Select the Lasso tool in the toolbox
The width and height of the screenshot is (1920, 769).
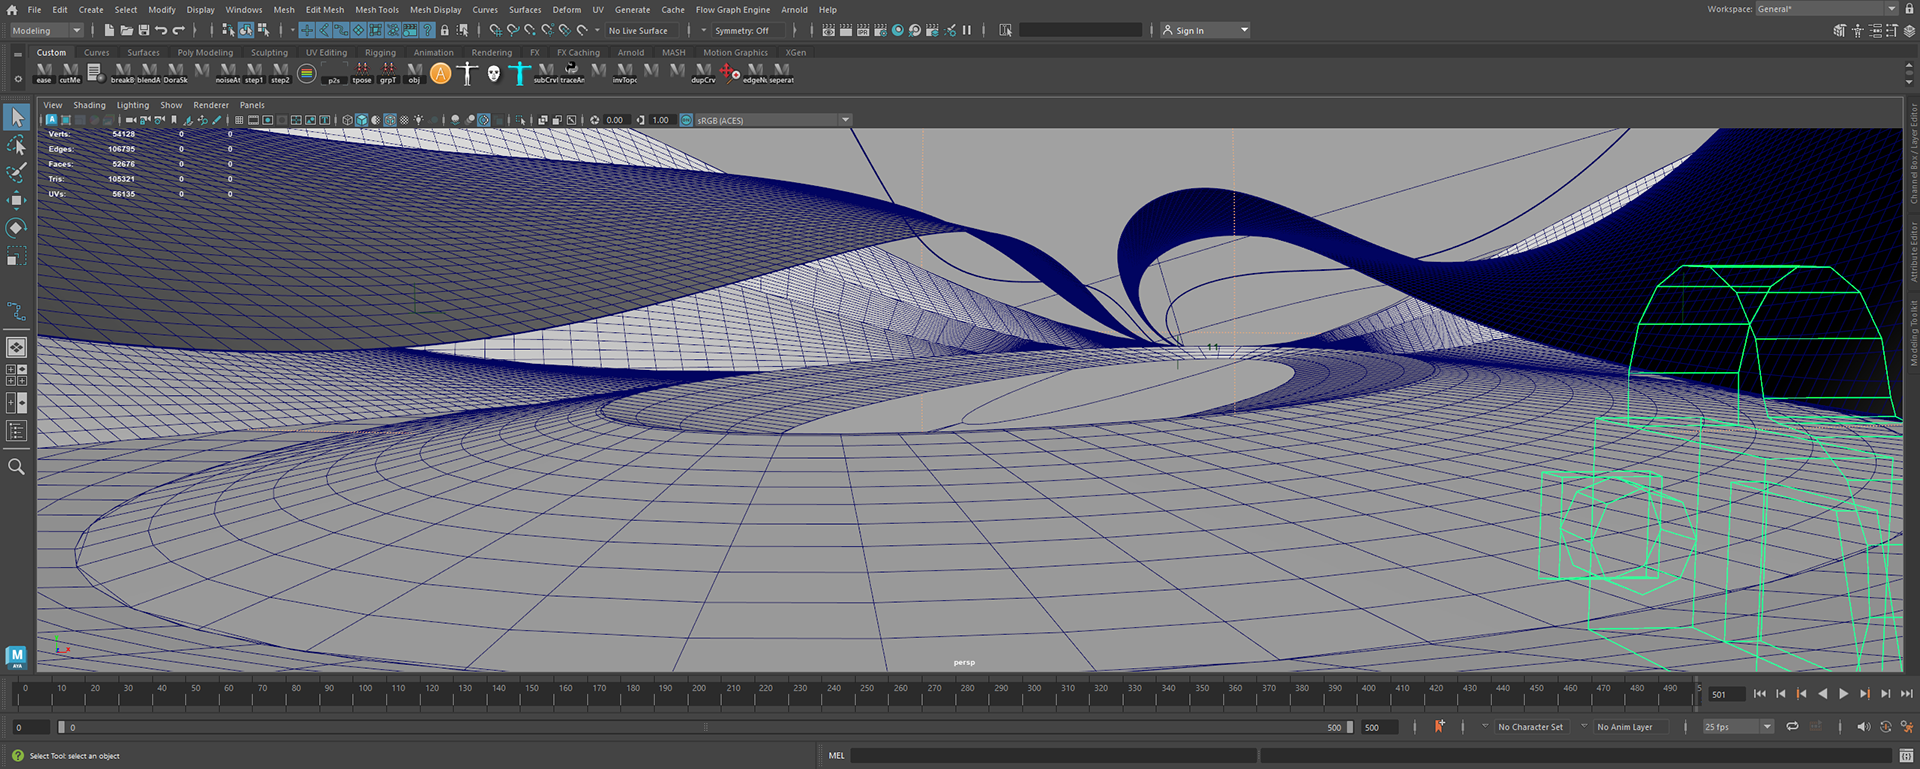(16, 146)
